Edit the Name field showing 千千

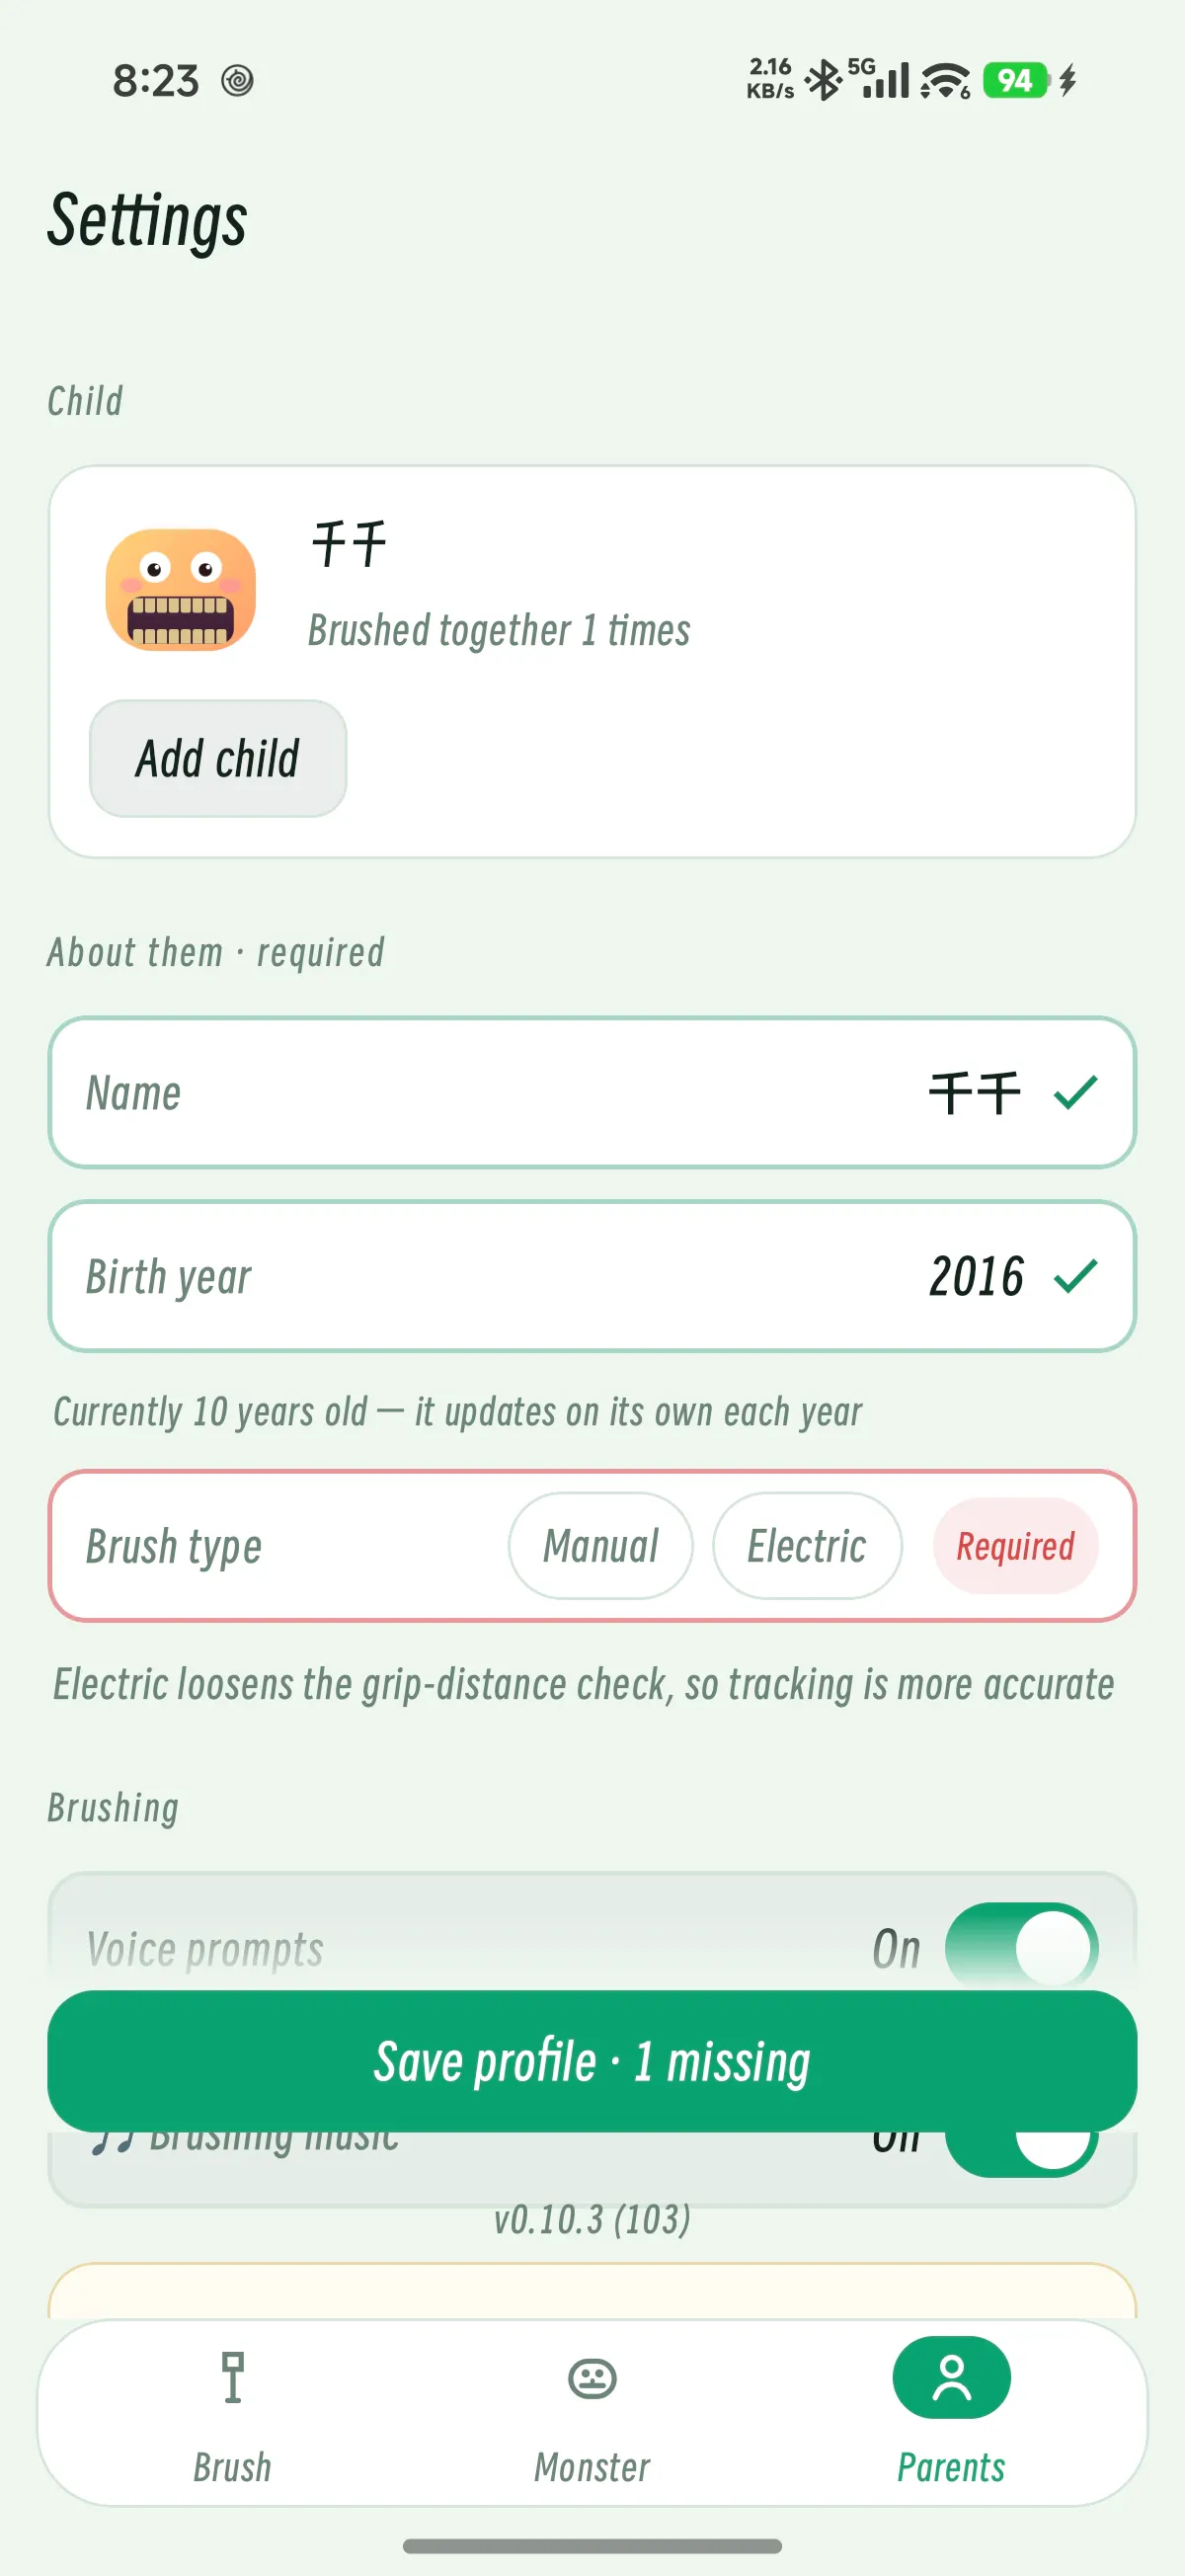(x=592, y=1092)
